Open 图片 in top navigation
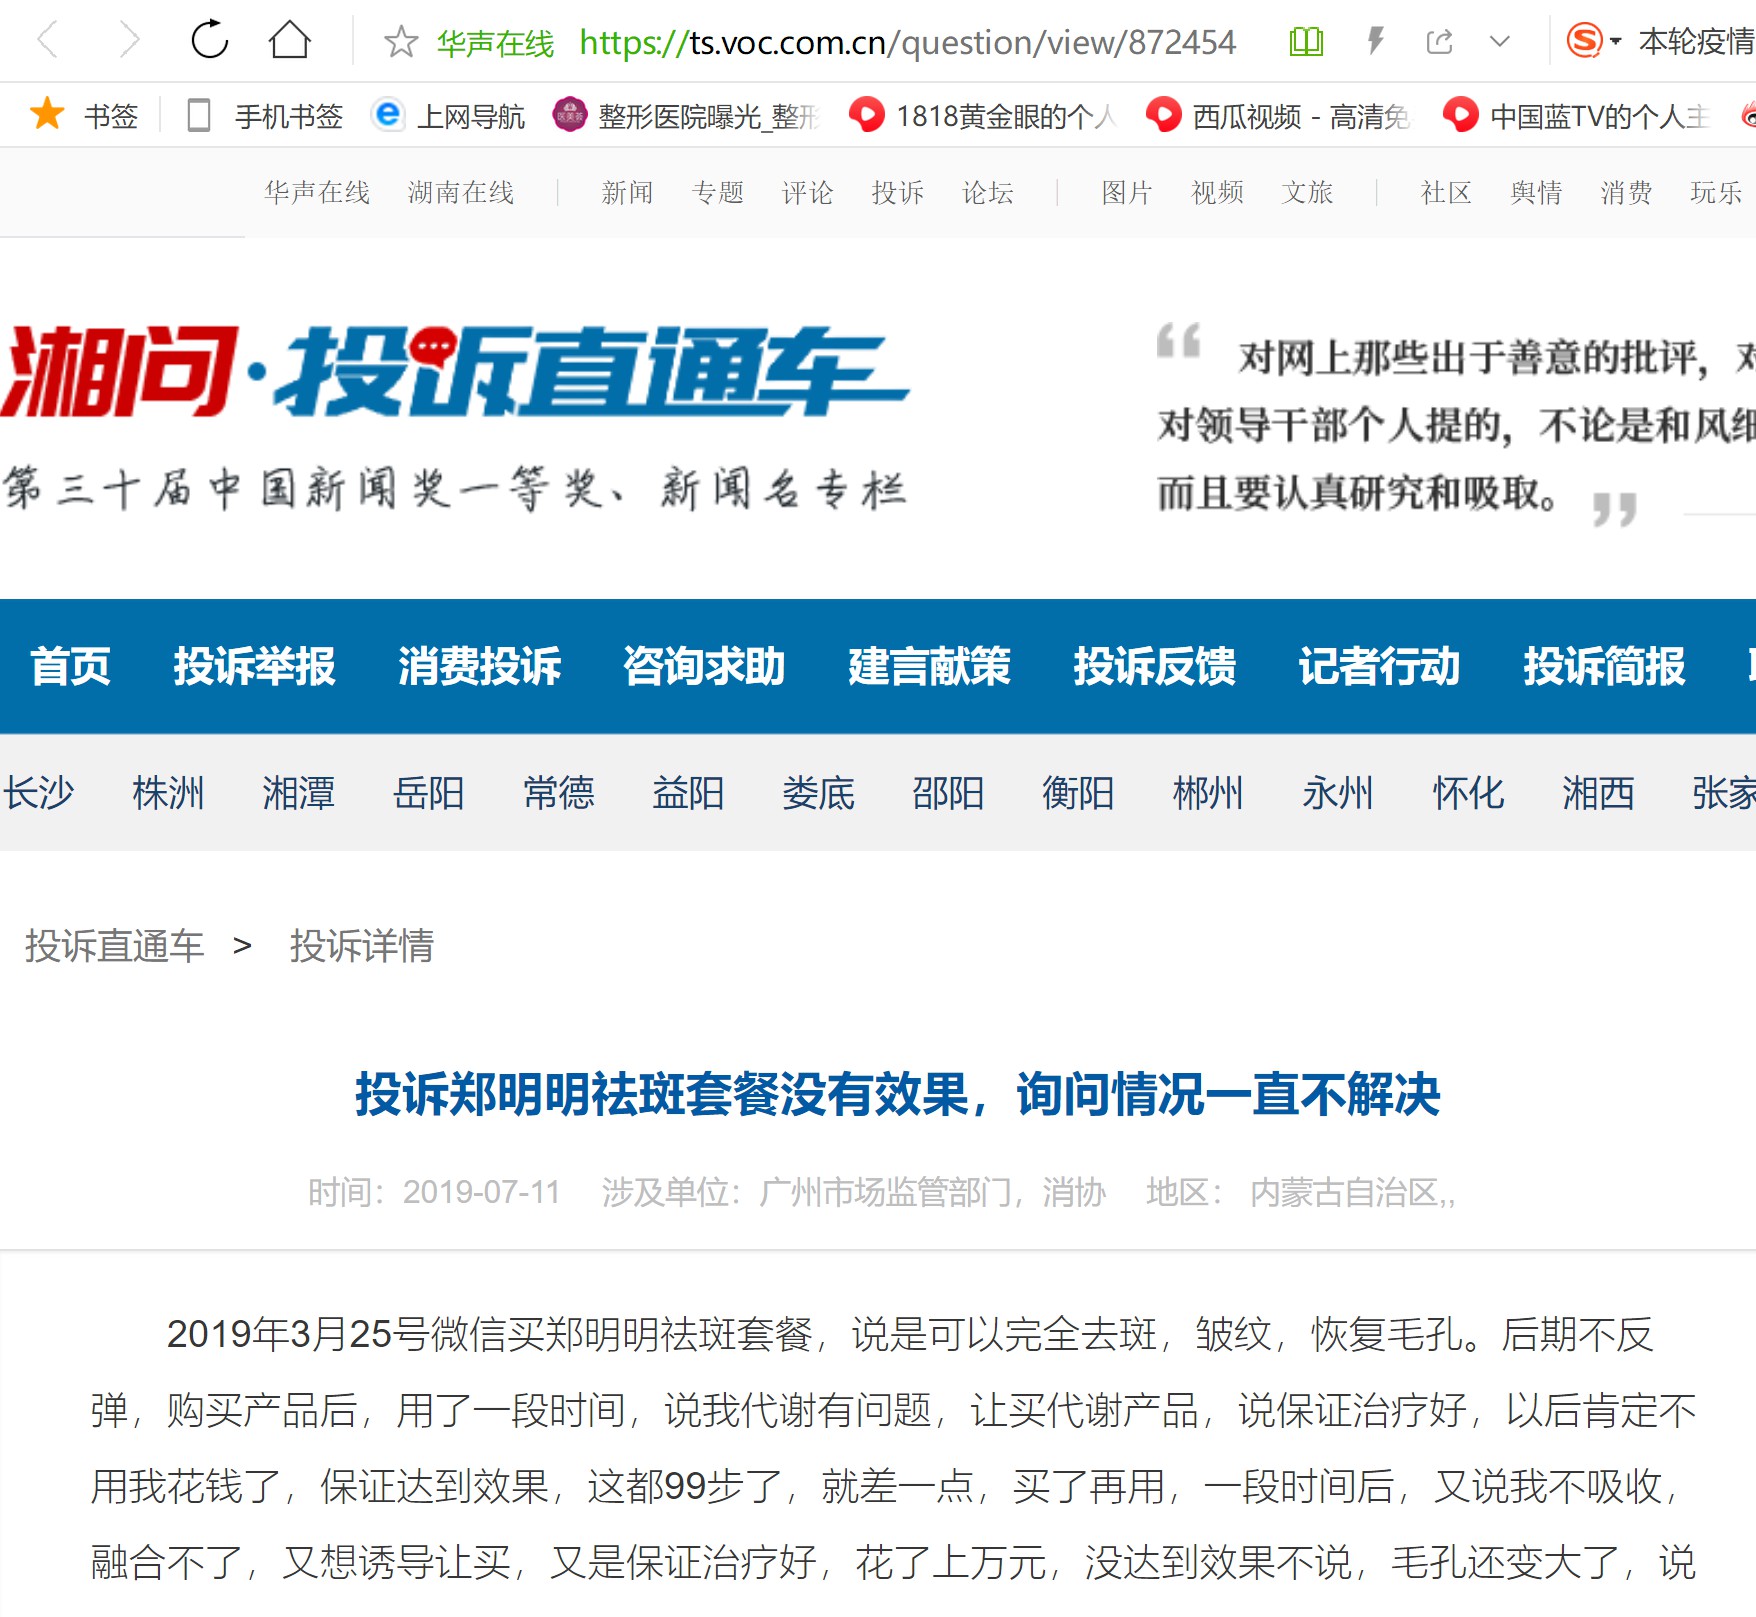Screen dimensions: 1756x1617 [x=1127, y=192]
